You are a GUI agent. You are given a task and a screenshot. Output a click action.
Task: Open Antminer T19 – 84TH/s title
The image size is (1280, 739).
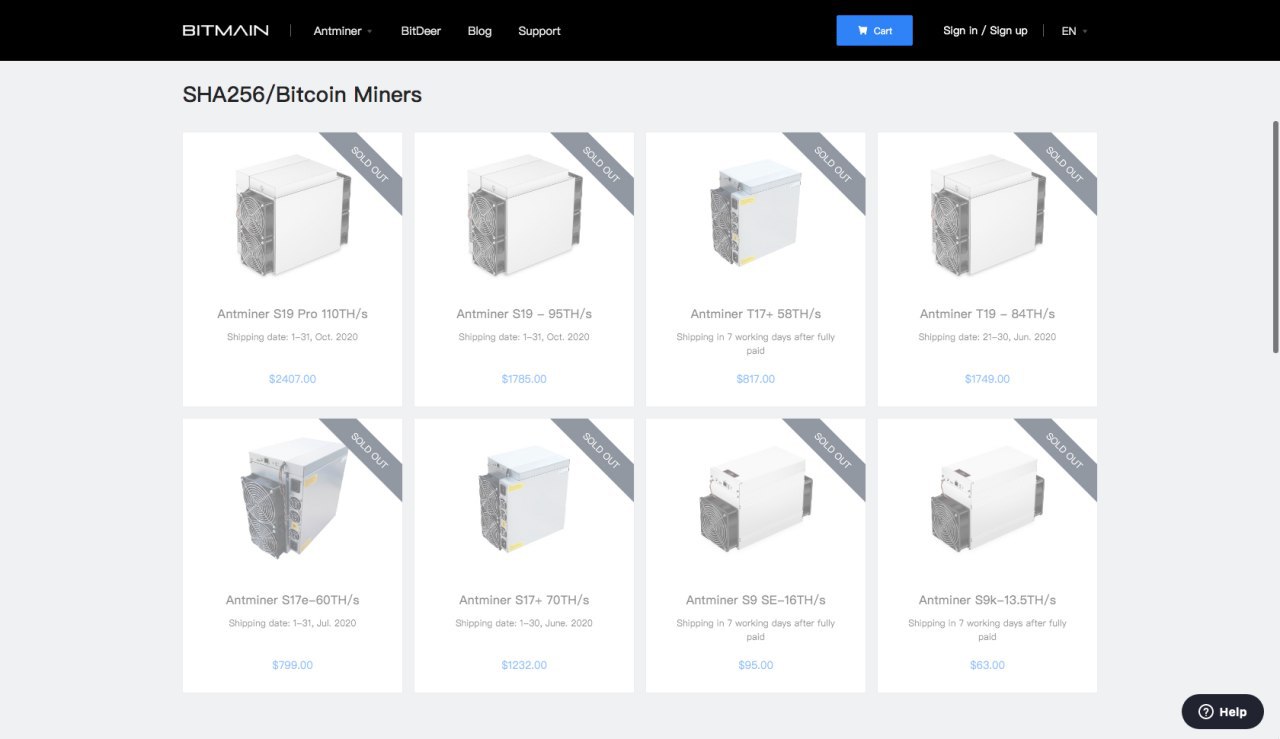(x=987, y=314)
